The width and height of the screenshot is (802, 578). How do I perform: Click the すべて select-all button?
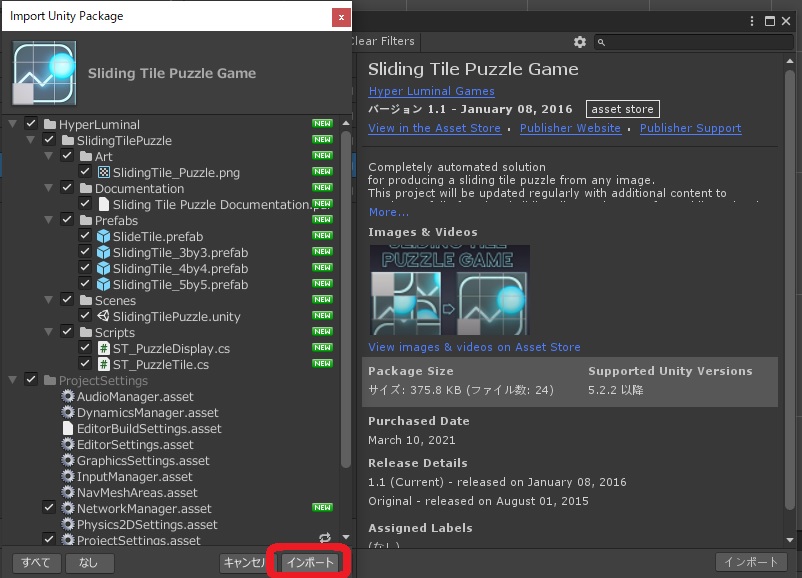(36, 563)
